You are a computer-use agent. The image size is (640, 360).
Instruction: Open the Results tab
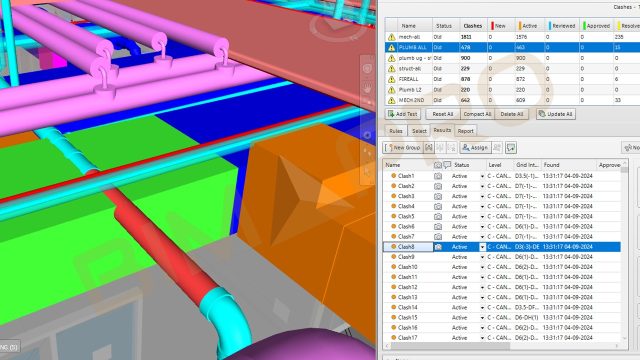[442, 130]
